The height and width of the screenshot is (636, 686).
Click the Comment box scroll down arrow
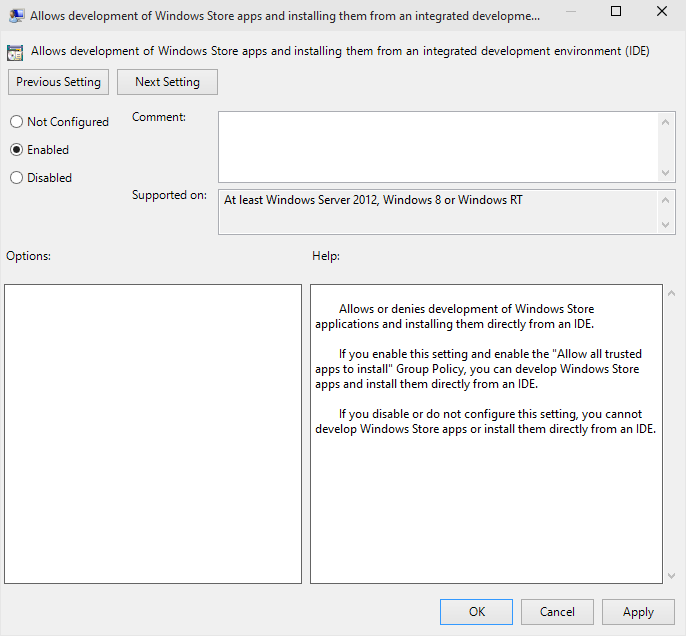[x=665, y=173]
